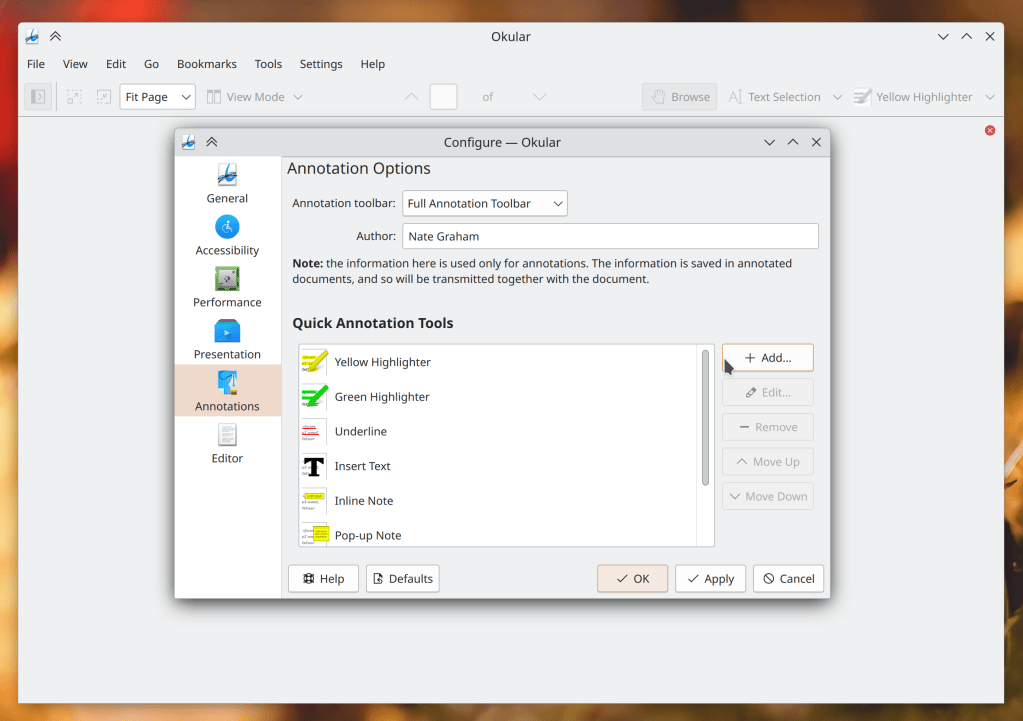Click the annotation tools list scrollbar
This screenshot has width=1023, height=721.
(x=705, y=418)
